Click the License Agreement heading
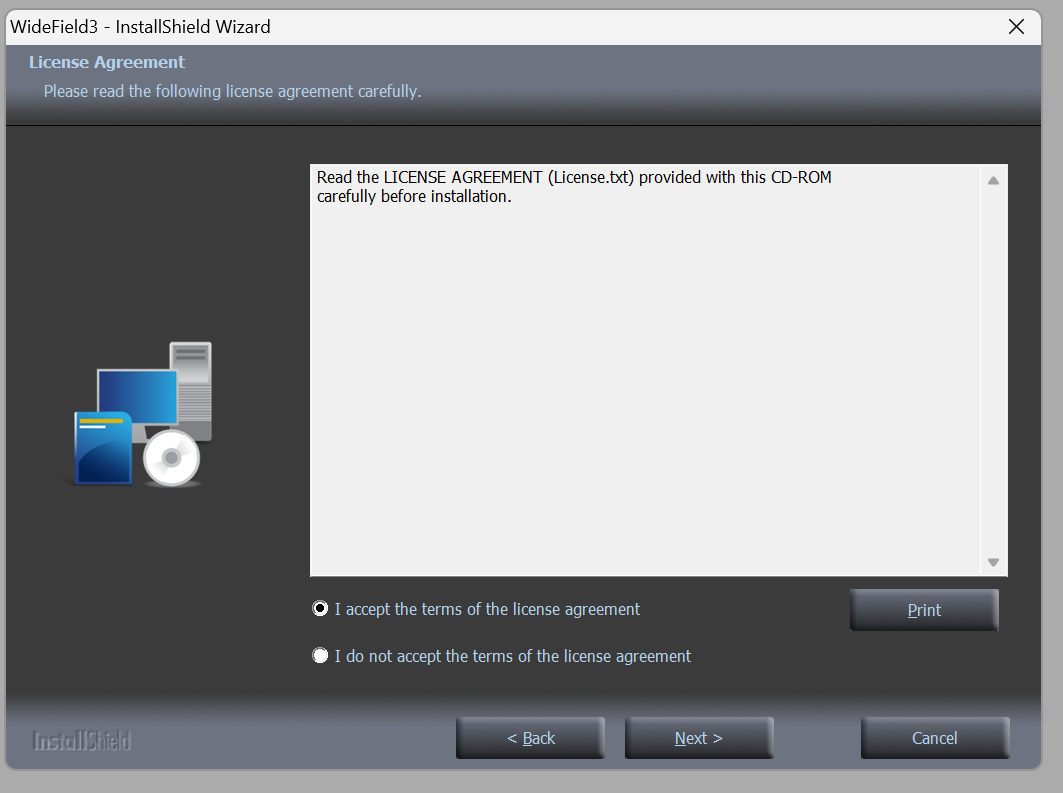Image resolution: width=1063 pixels, height=793 pixels. click(106, 62)
